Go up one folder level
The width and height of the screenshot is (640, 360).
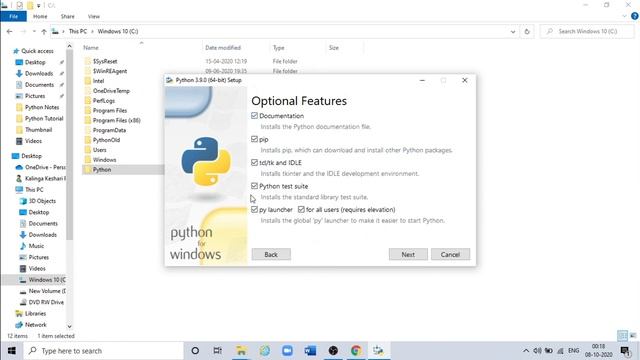44,31
